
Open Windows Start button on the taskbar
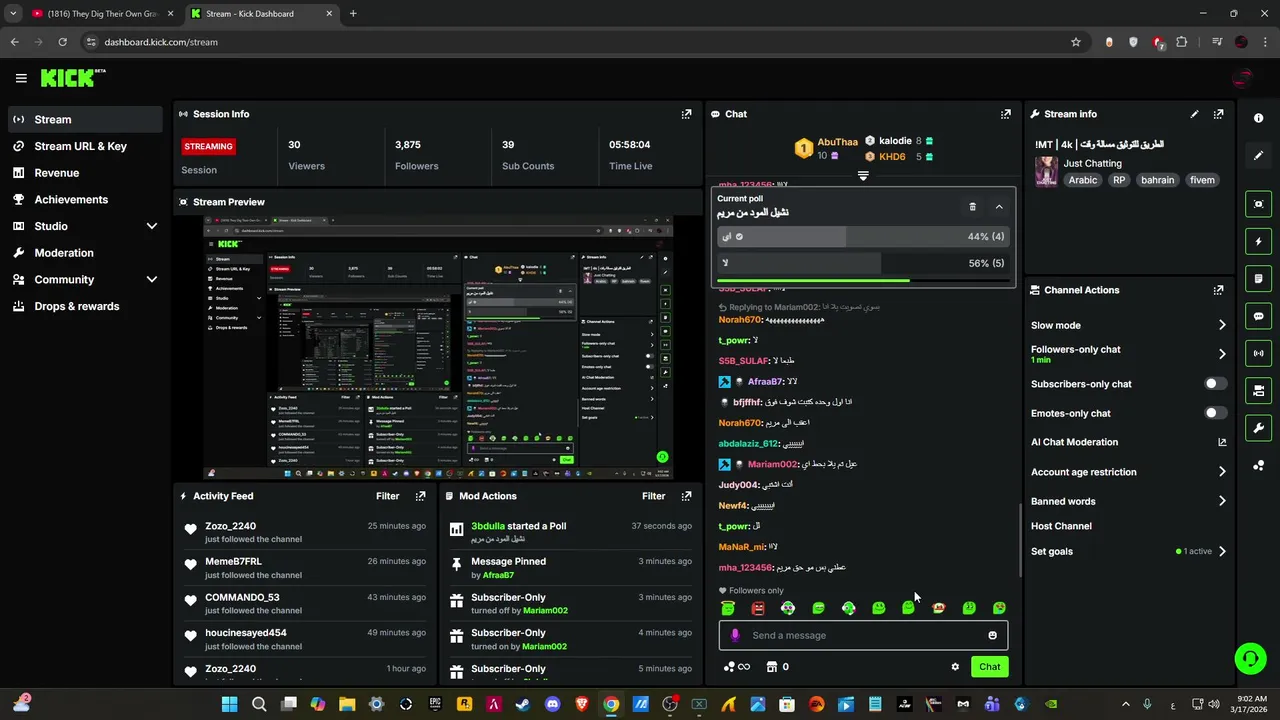(229, 704)
